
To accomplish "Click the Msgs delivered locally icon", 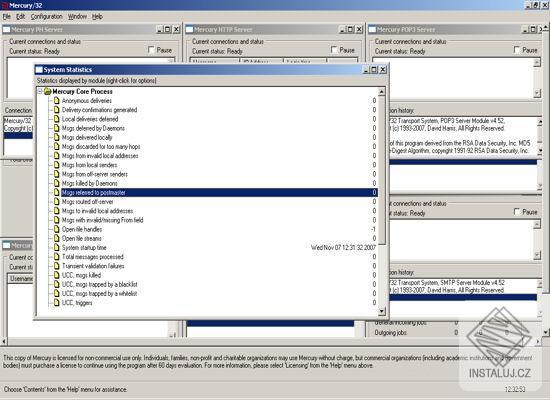I will click(x=56, y=137).
